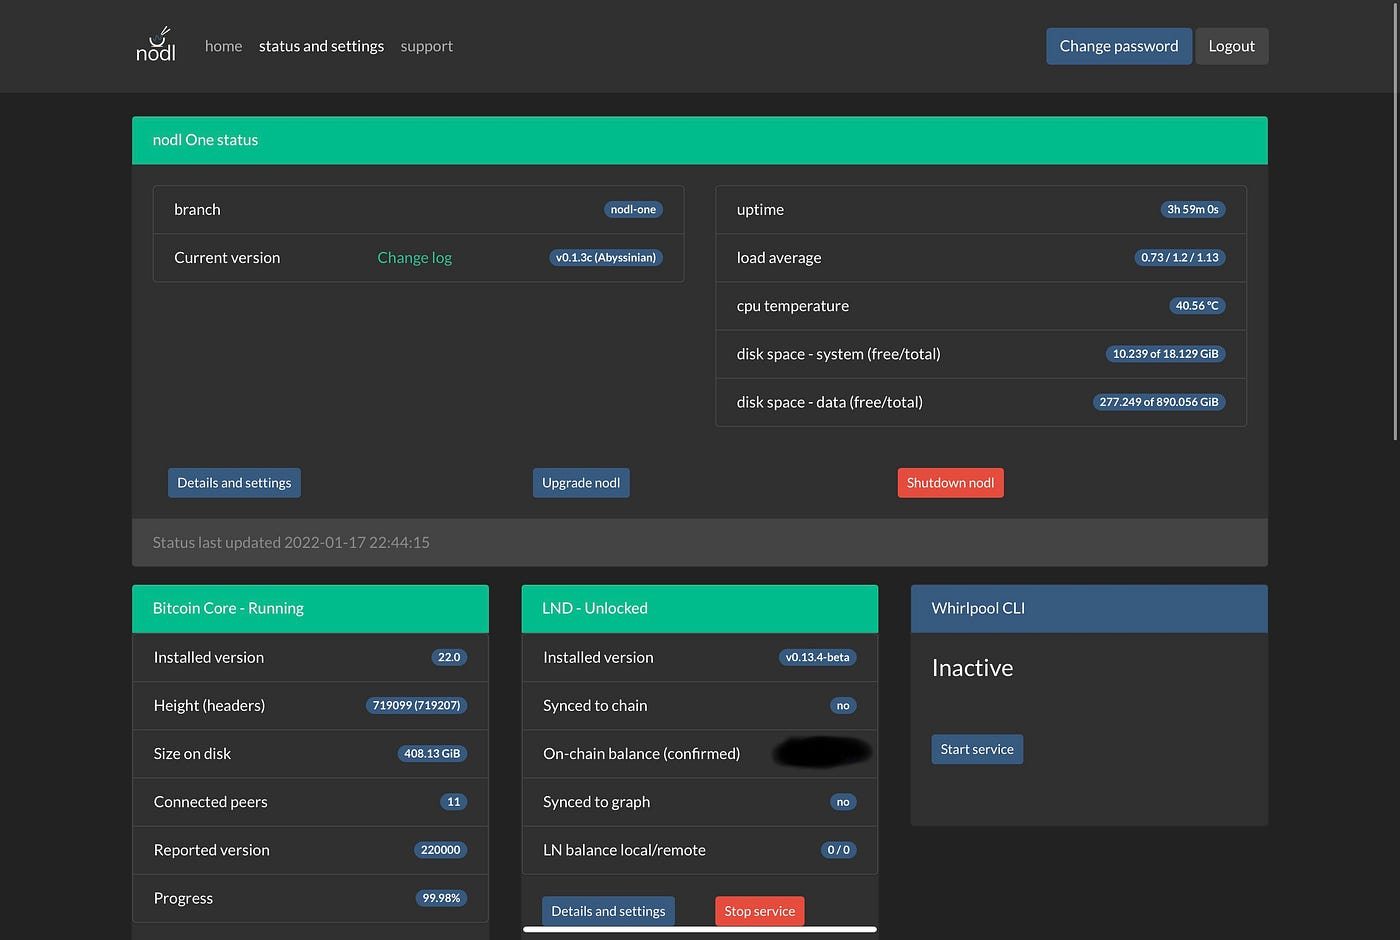Click Shutdown nodl button
Screen dimensions: 1400x940
(950, 483)
